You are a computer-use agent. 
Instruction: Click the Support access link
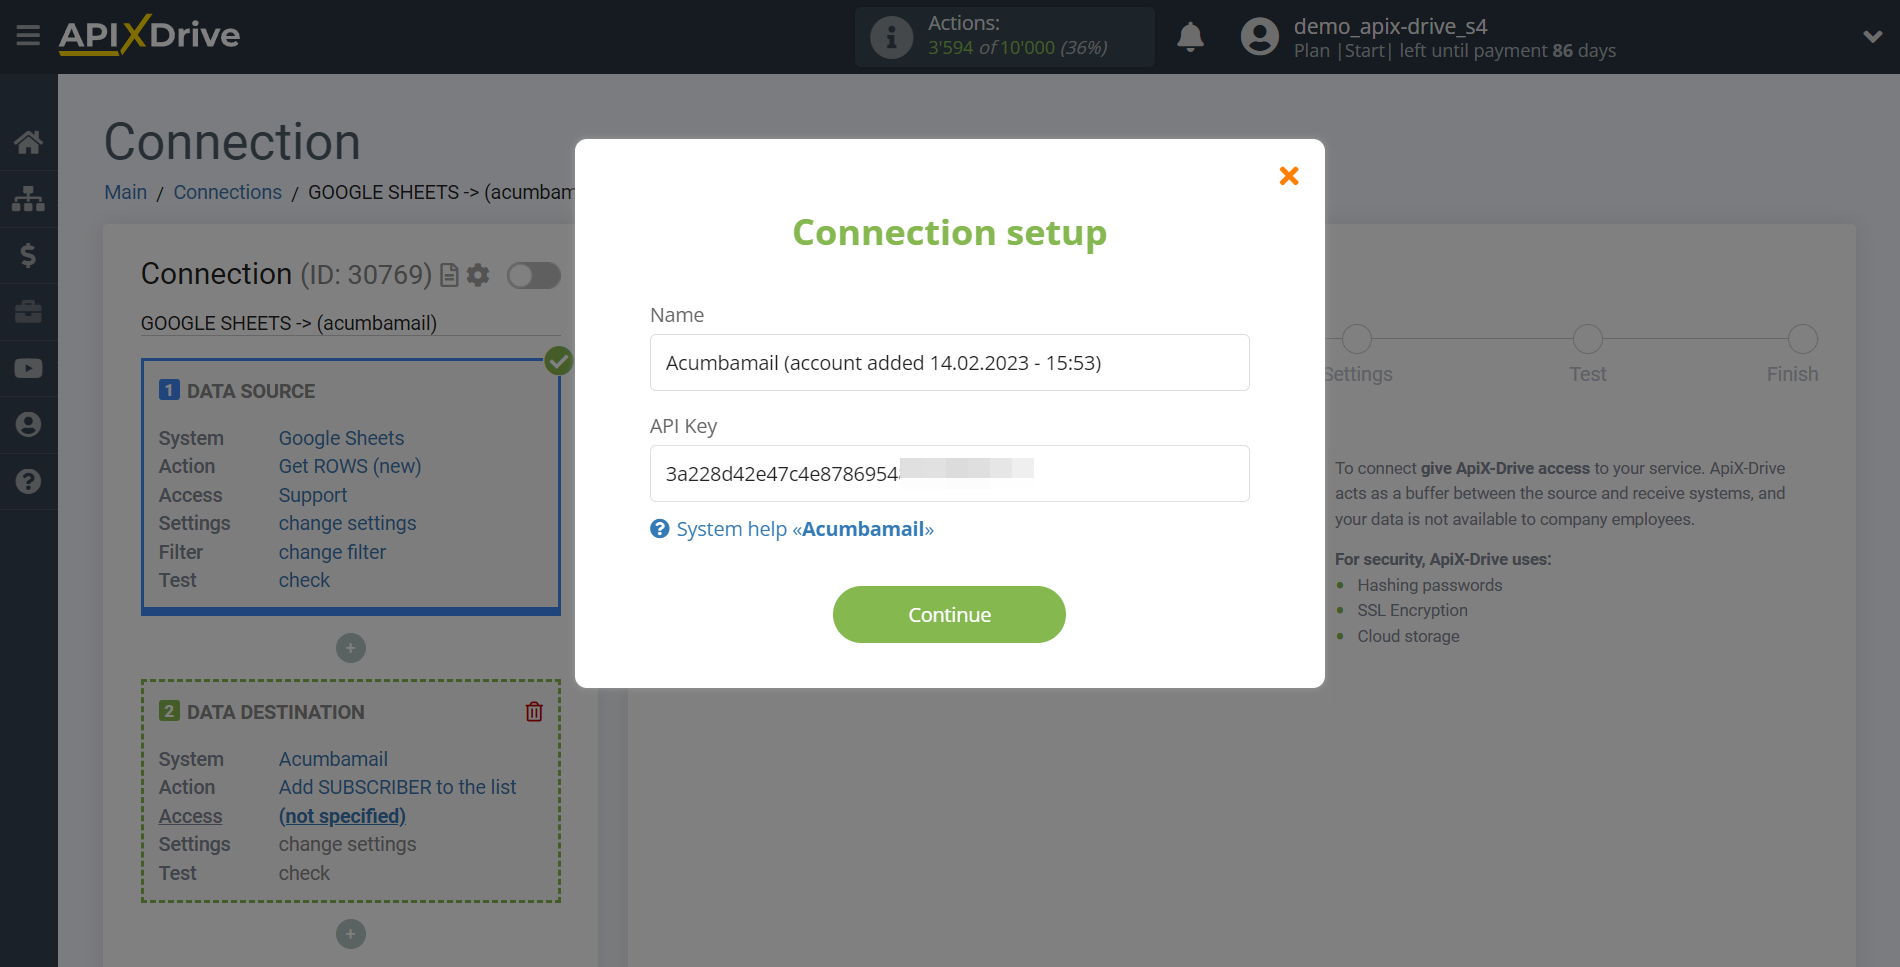coord(313,495)
